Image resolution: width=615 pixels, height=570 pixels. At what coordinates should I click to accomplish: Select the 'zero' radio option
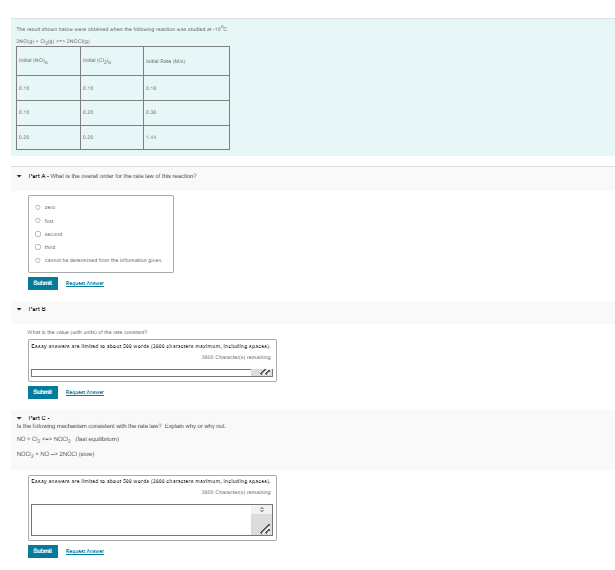(38, 207)
